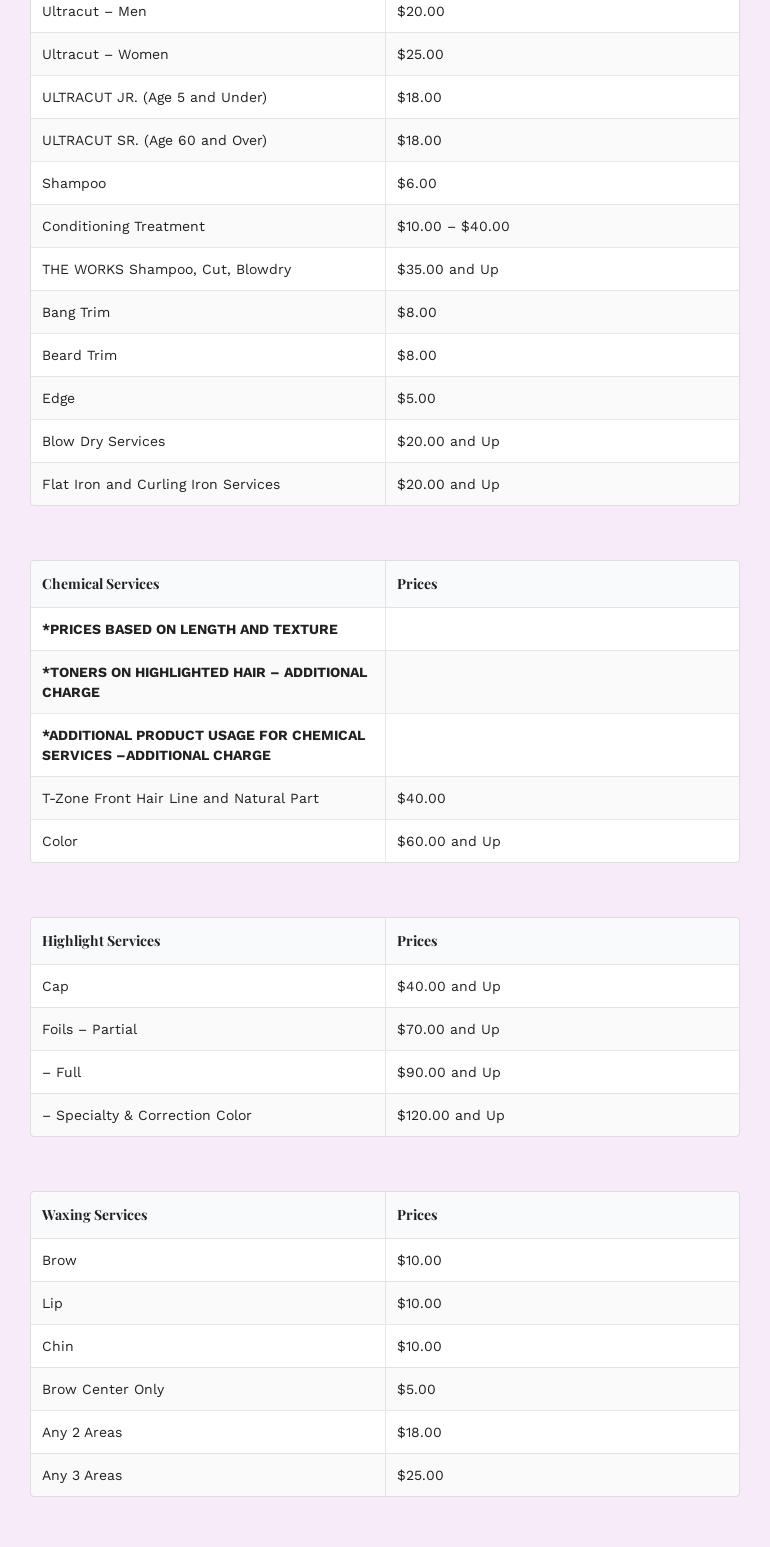Select T-Zone Front Hair Line and Natural Part
Viewport: 770px width, 1547px height.
(x=180, y=798)
